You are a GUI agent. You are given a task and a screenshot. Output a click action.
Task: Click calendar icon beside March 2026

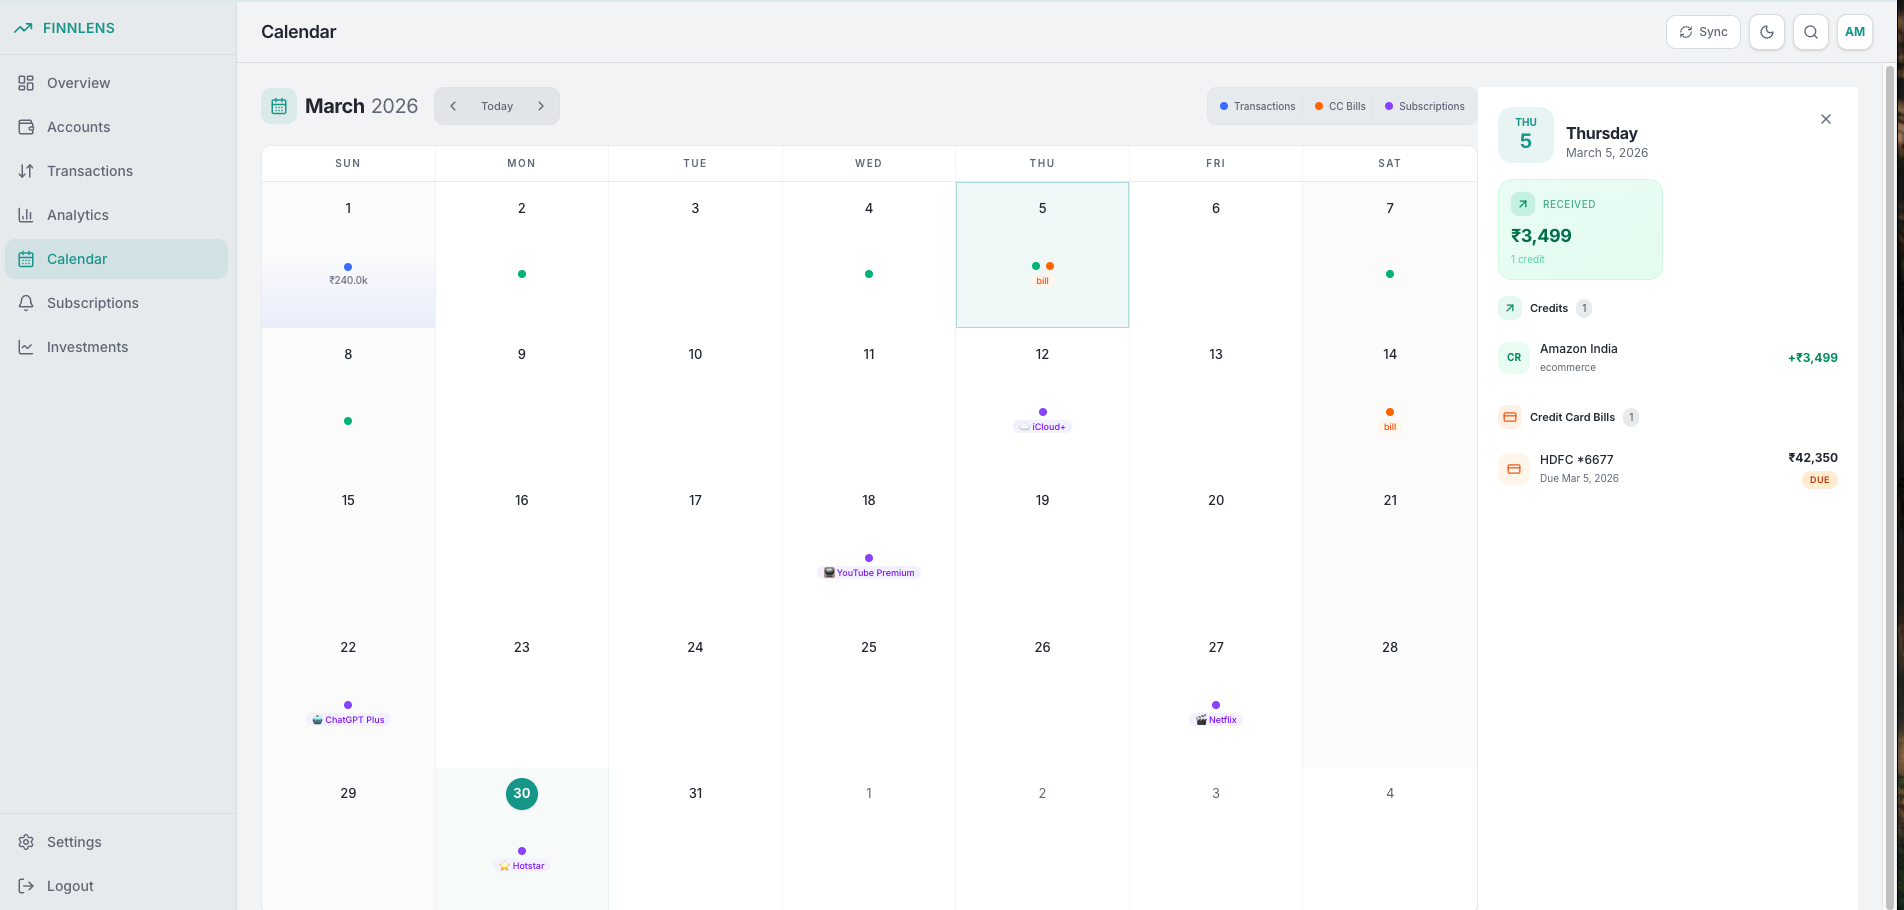(279, 106)
